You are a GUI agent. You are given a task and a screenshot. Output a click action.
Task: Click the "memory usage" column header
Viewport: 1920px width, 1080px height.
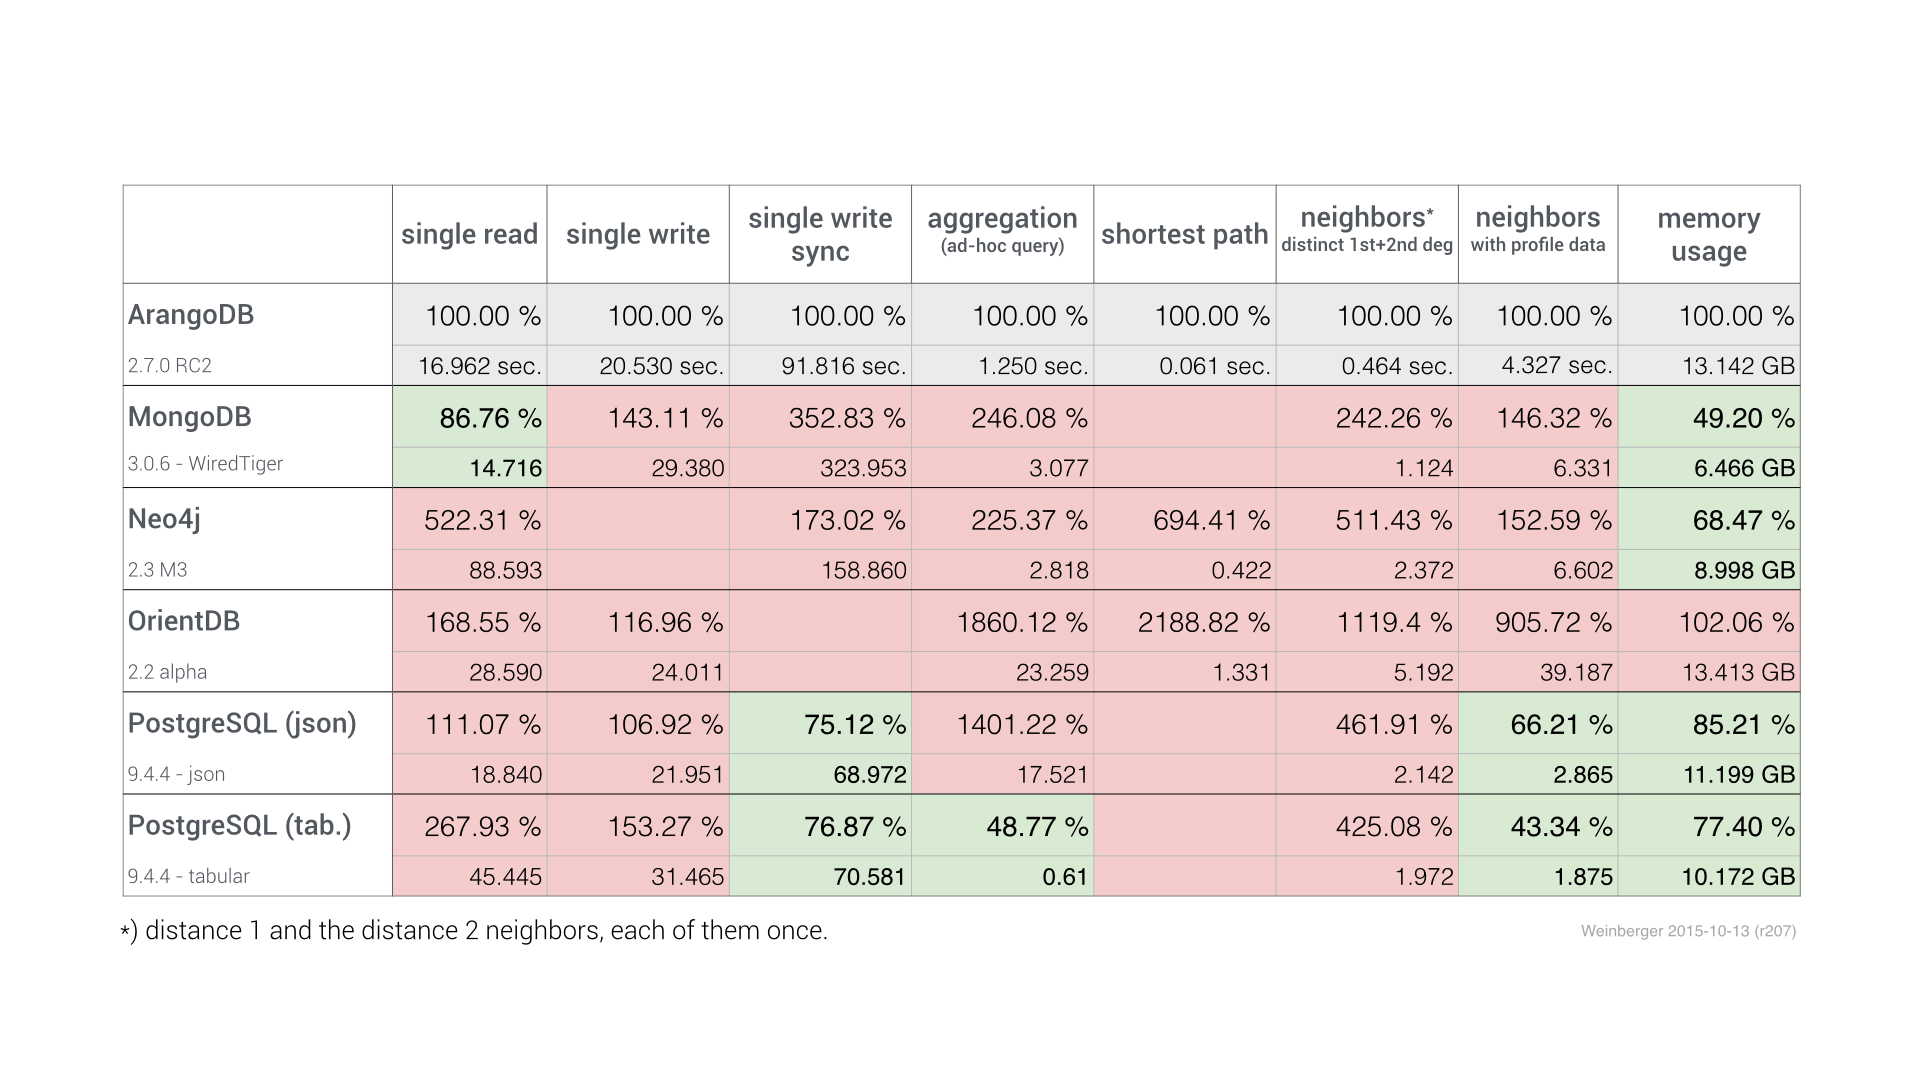pyautogui.click(x=1708, y=234)
